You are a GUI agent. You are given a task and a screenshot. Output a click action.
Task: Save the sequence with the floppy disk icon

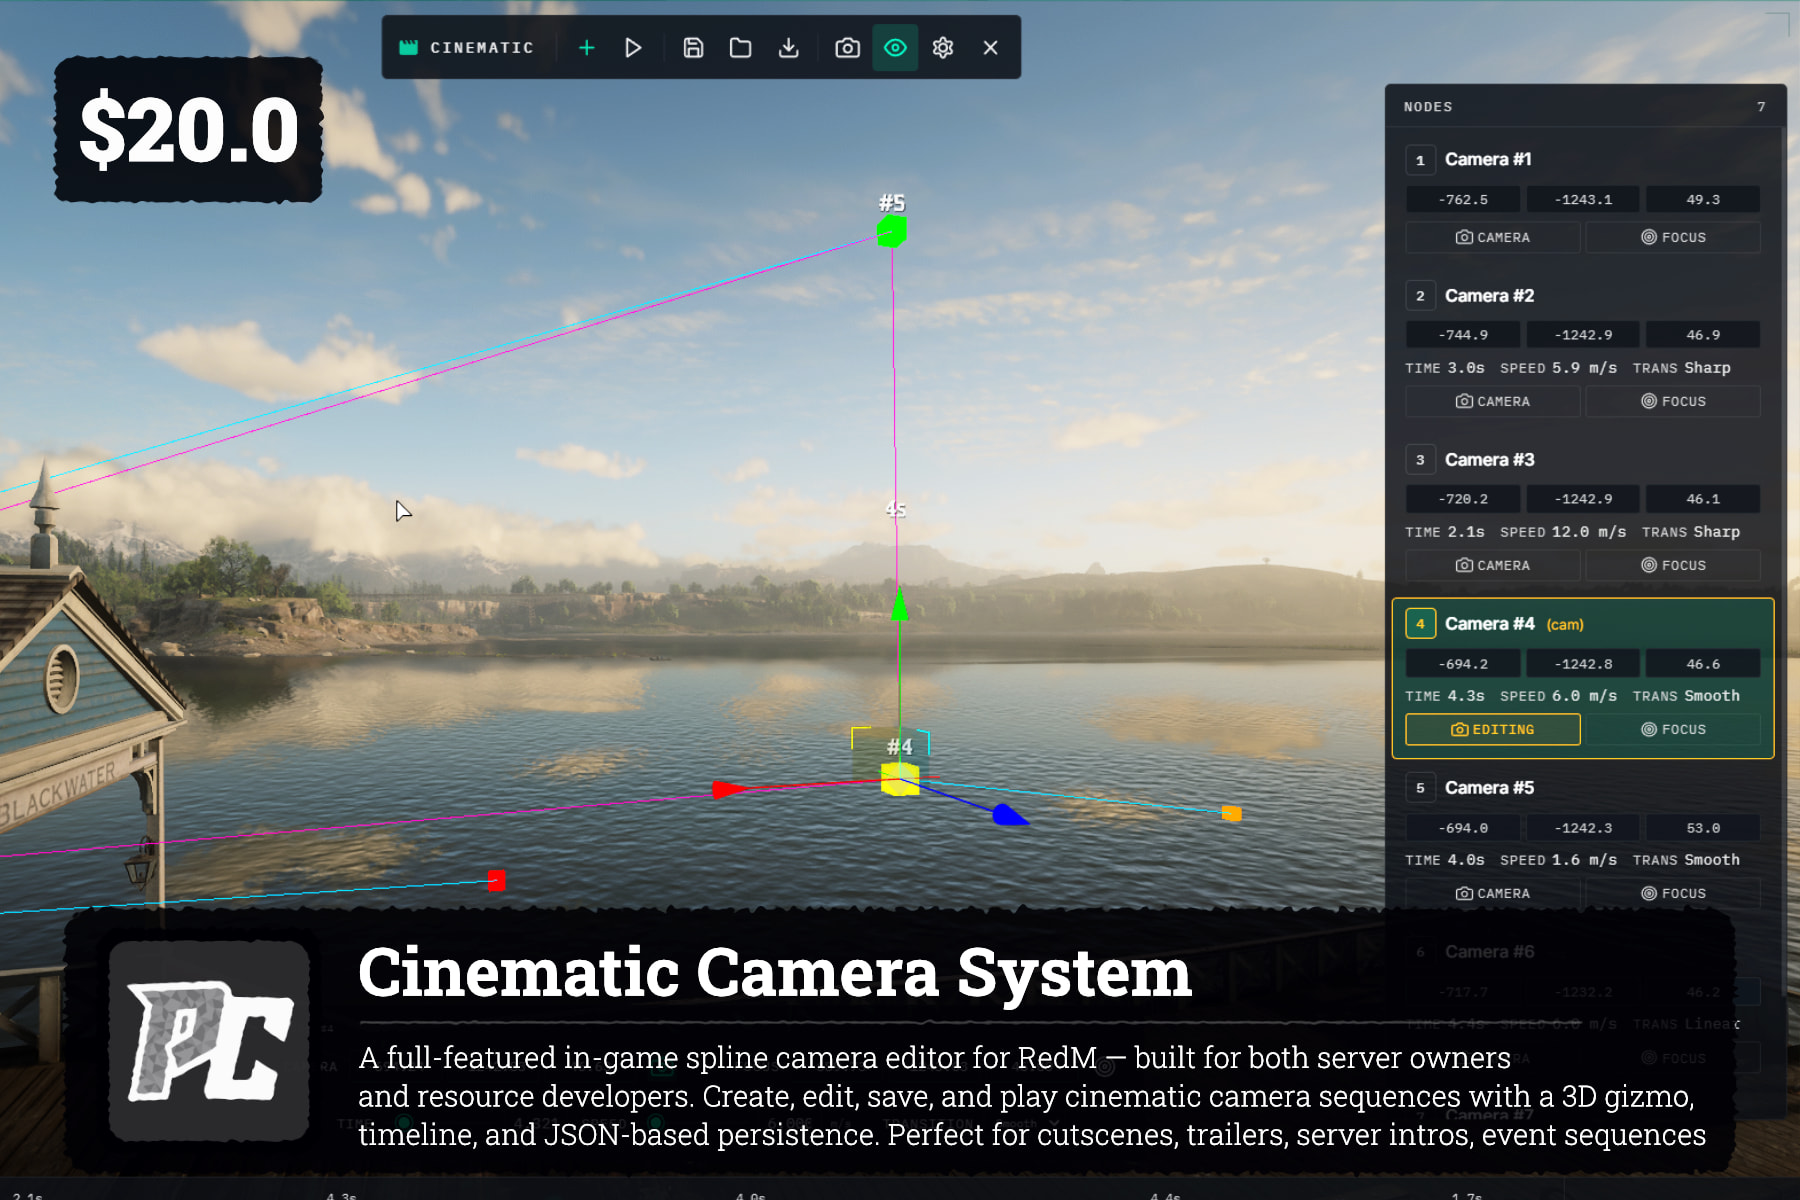693,48
